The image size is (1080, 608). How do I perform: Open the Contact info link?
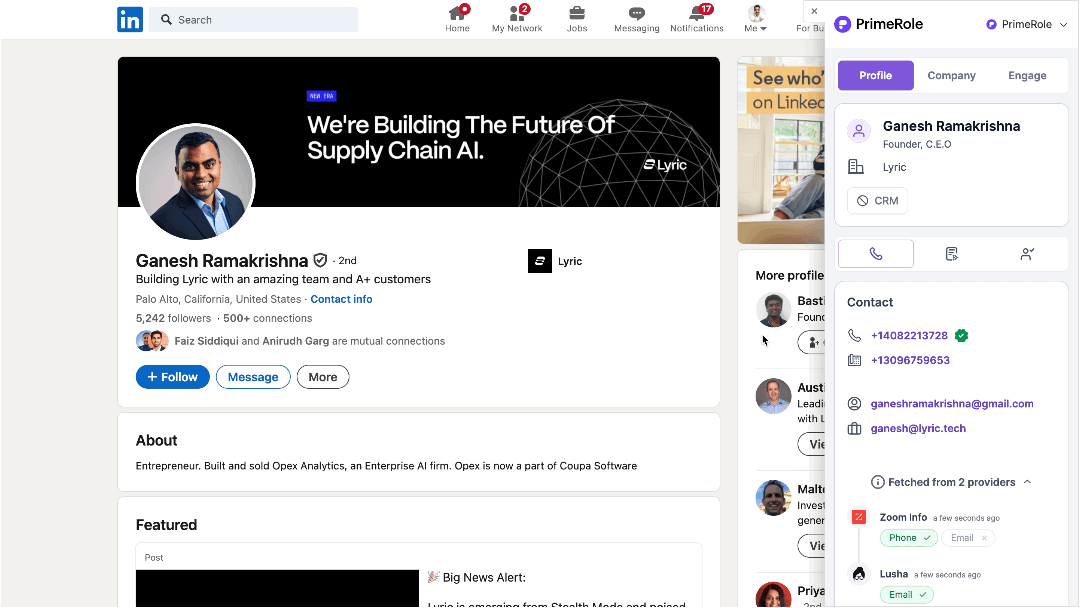[341, 299]
